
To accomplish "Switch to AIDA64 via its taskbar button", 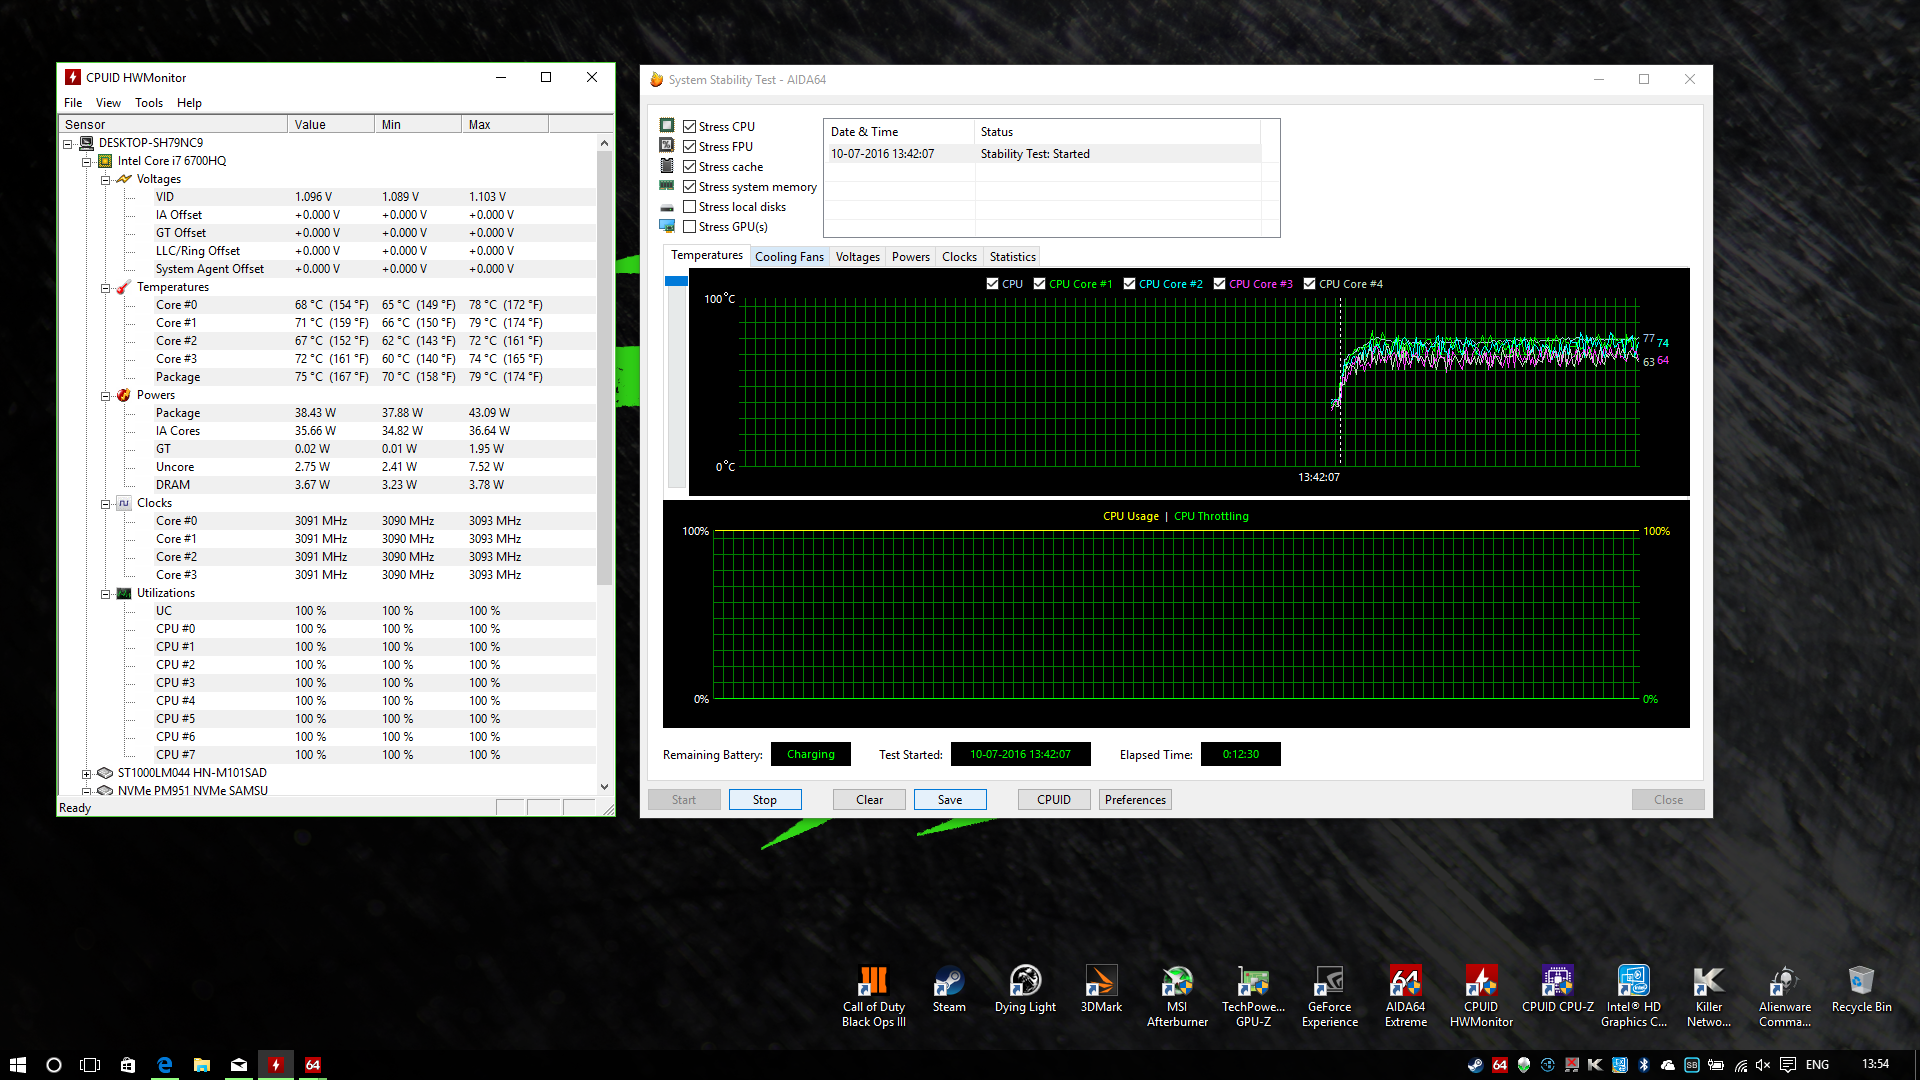I will (313, 1065).
